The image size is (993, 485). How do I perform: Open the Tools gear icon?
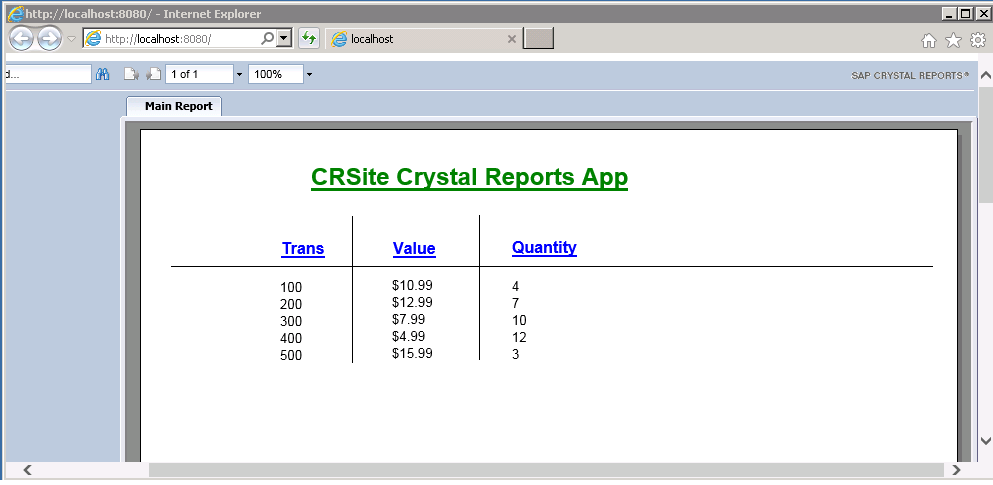point(978,41)
